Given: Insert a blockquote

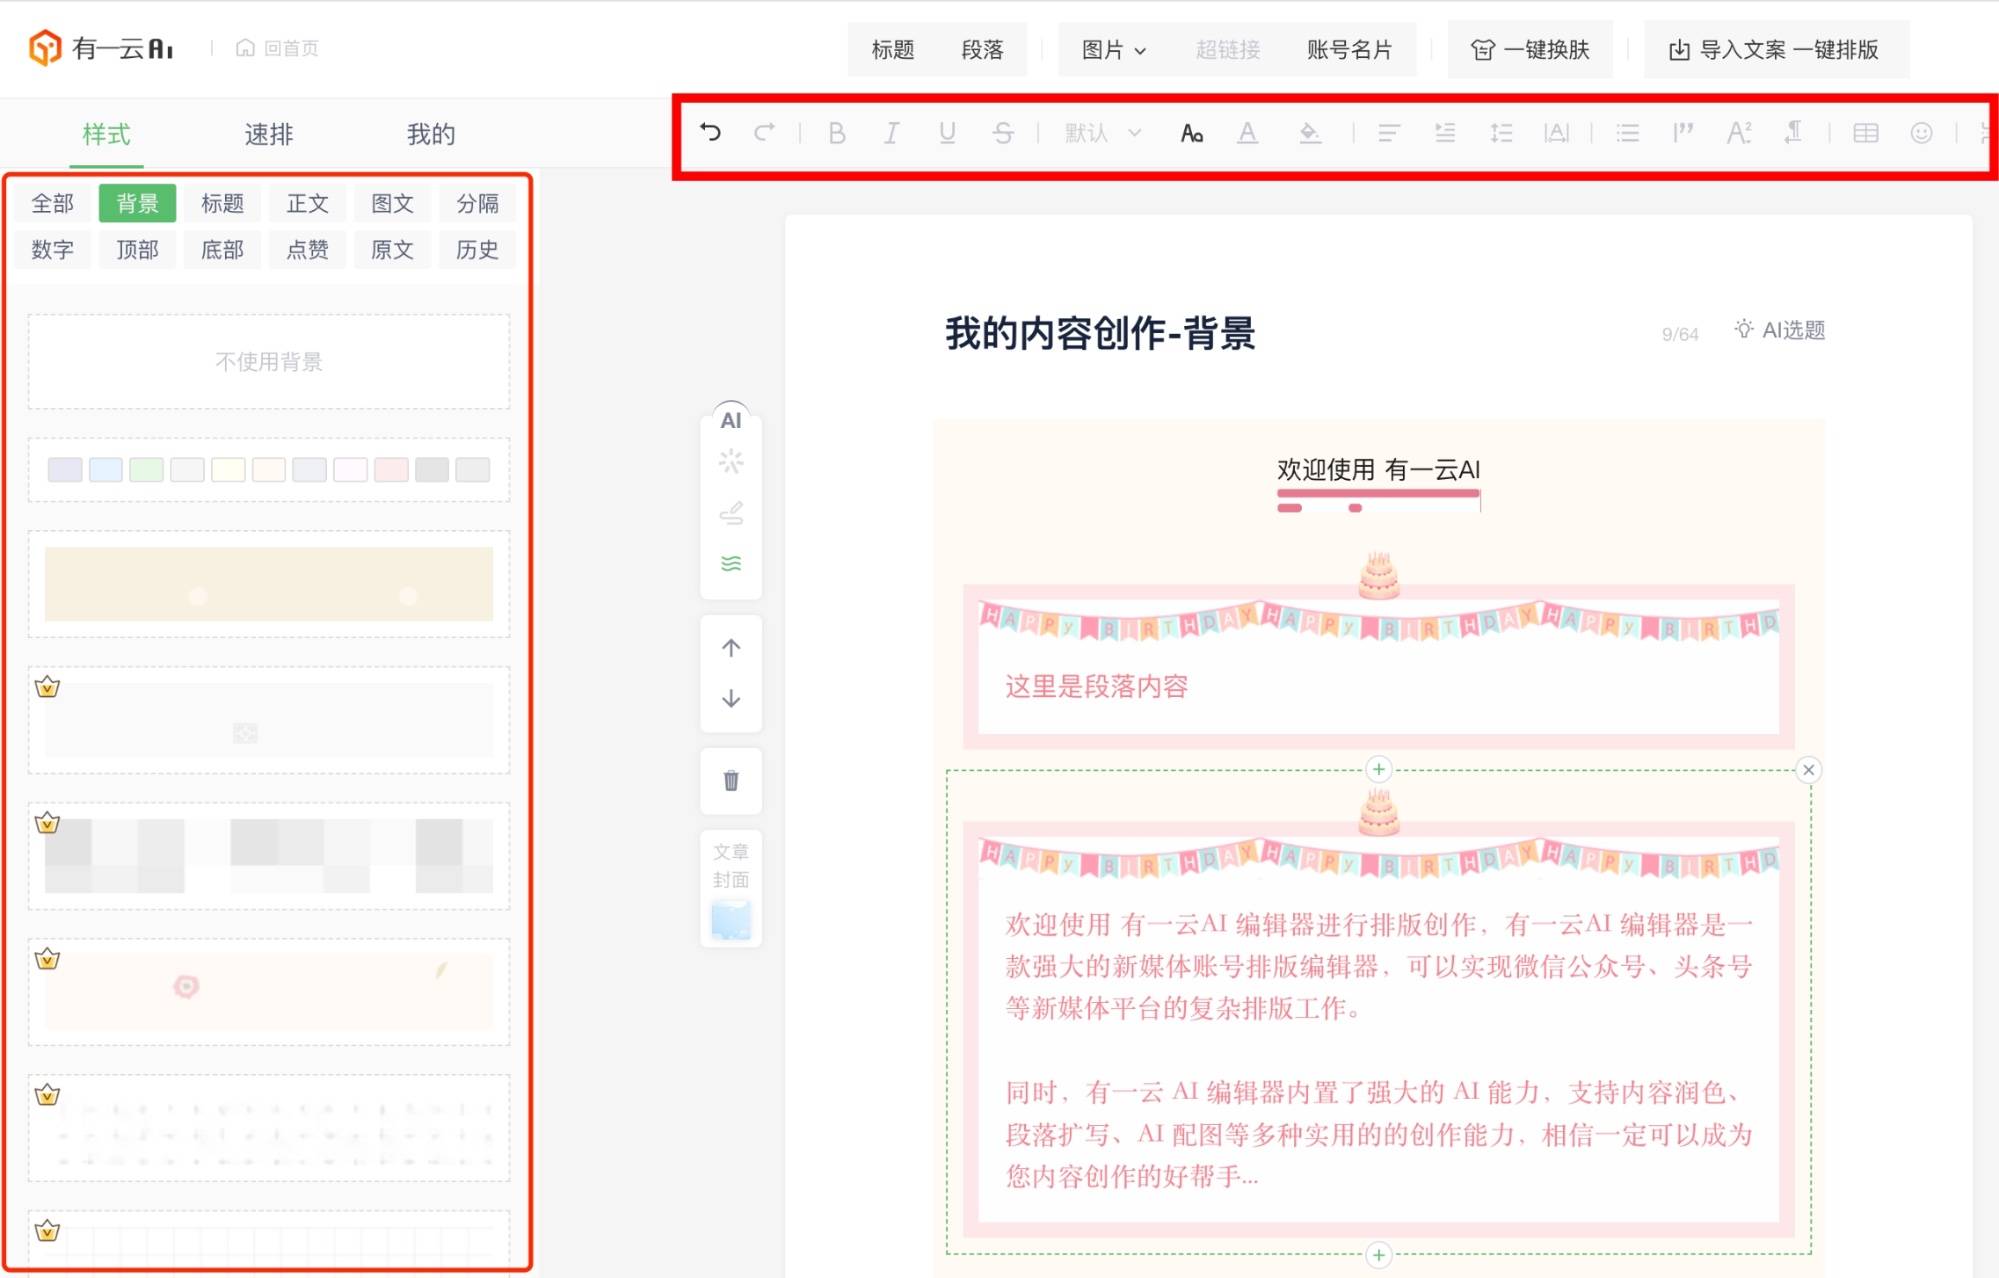Looking at the screenshot, I should click(x=1683, y=133).
